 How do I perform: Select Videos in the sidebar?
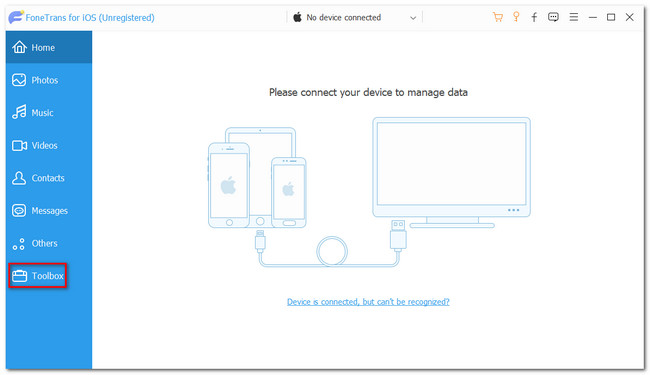(x=49, y=145)
